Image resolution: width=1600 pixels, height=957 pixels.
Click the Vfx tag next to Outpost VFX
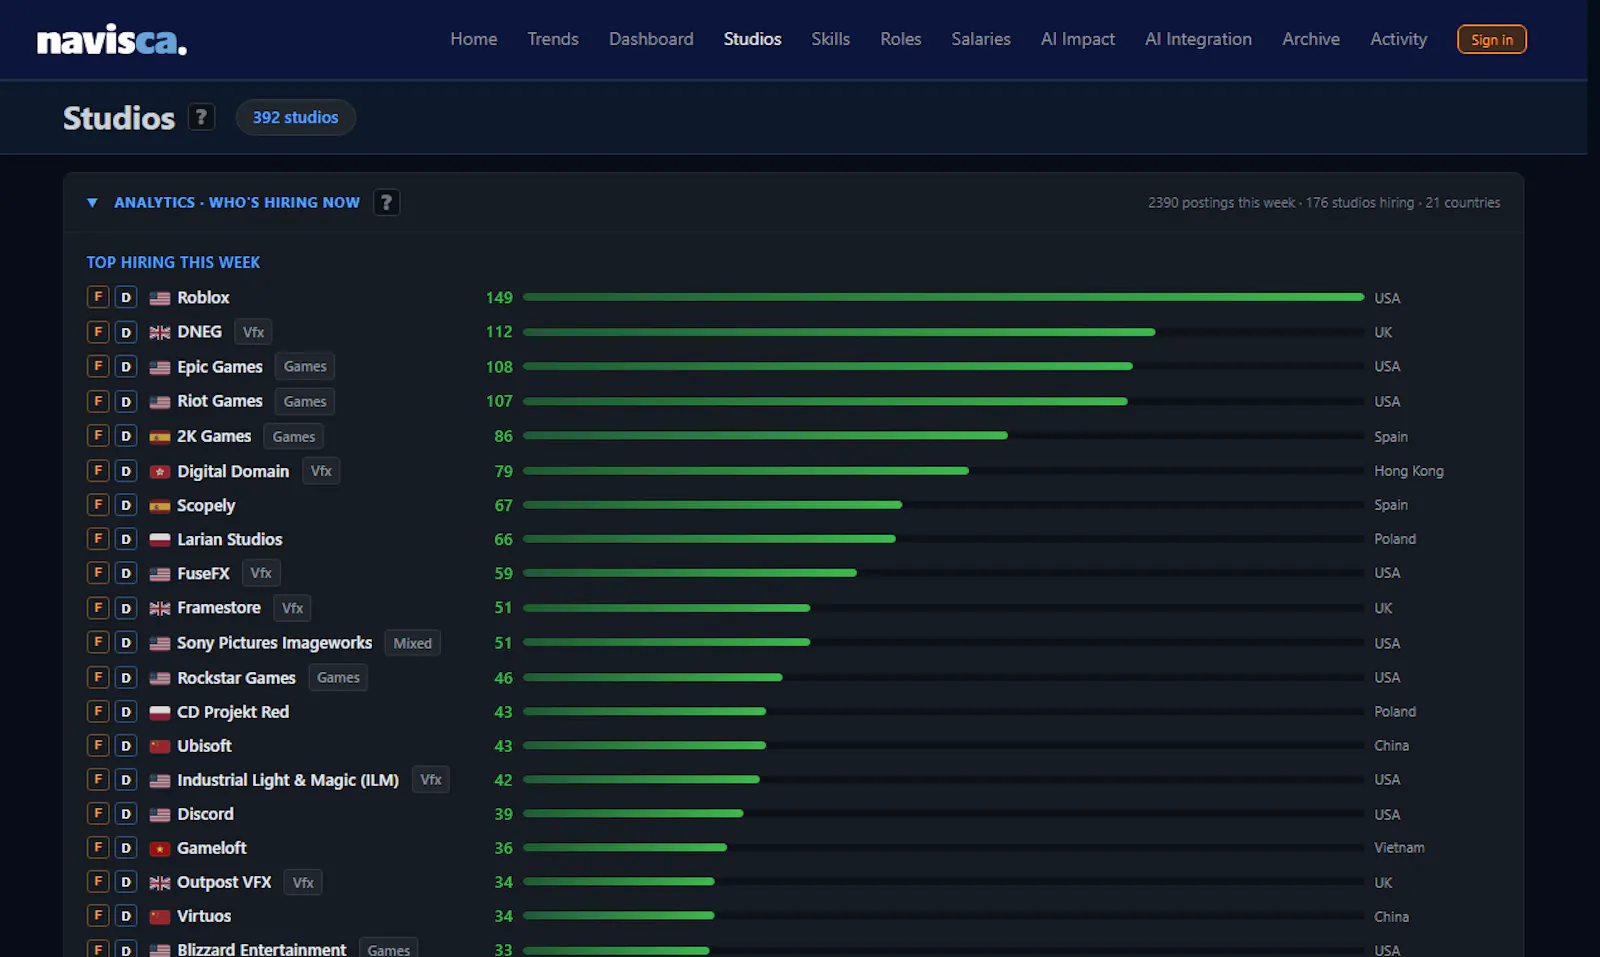click(303, 882)
